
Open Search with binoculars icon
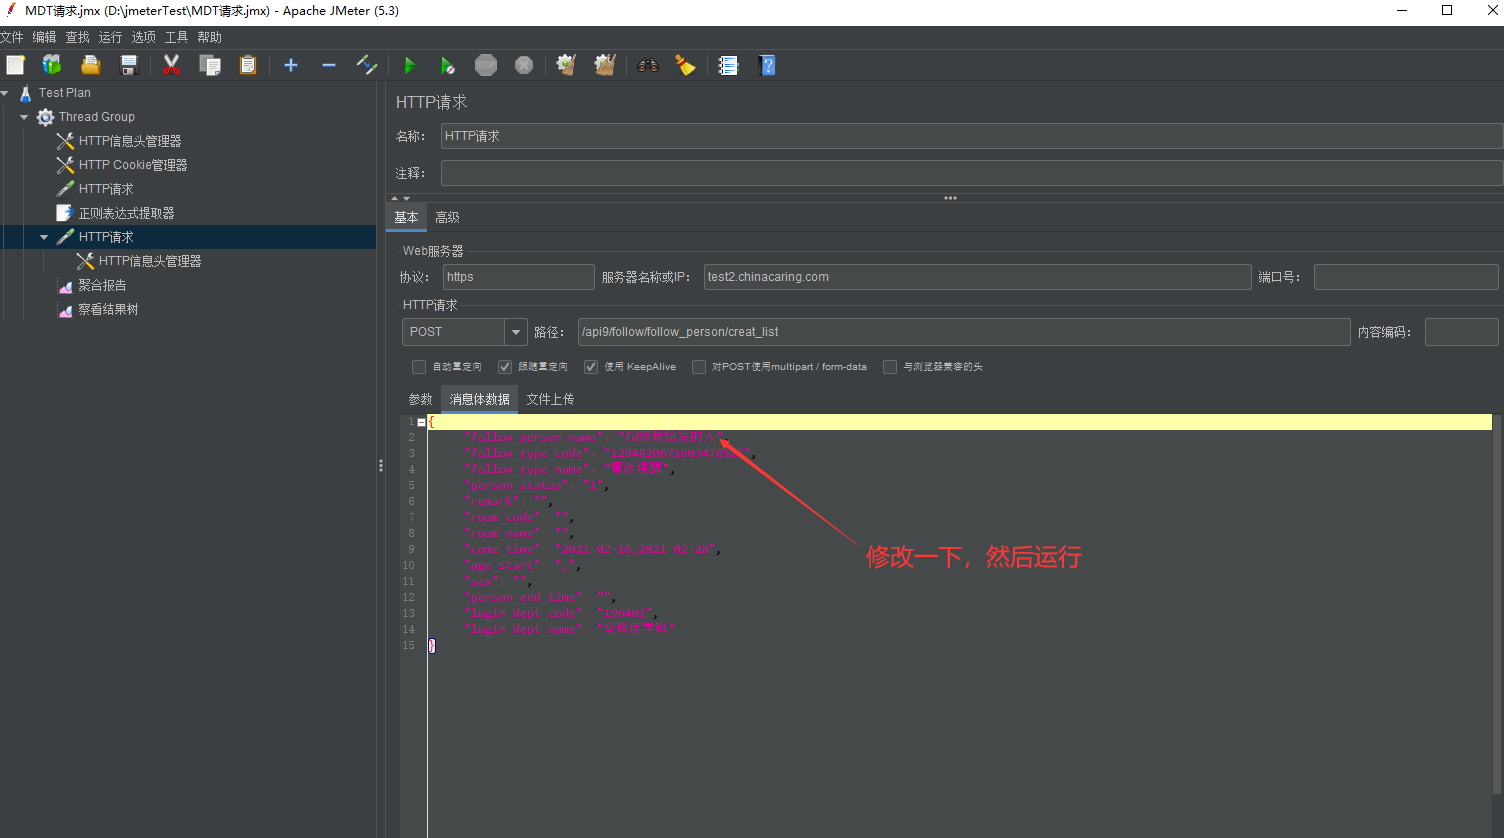click(648, 65)
